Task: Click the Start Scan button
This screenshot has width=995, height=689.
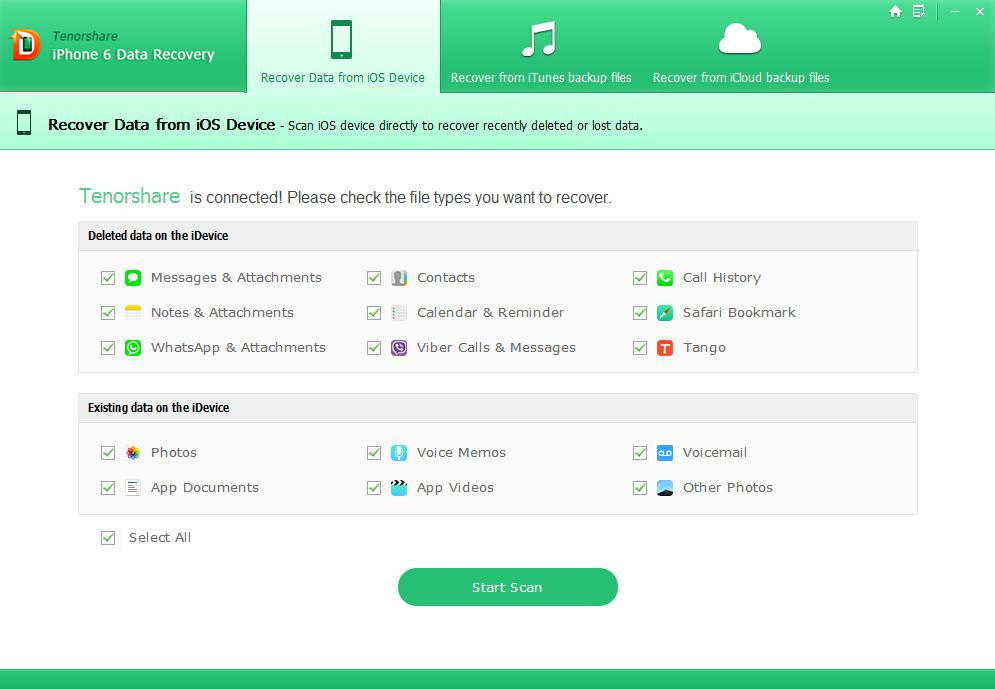Action: 508,587
